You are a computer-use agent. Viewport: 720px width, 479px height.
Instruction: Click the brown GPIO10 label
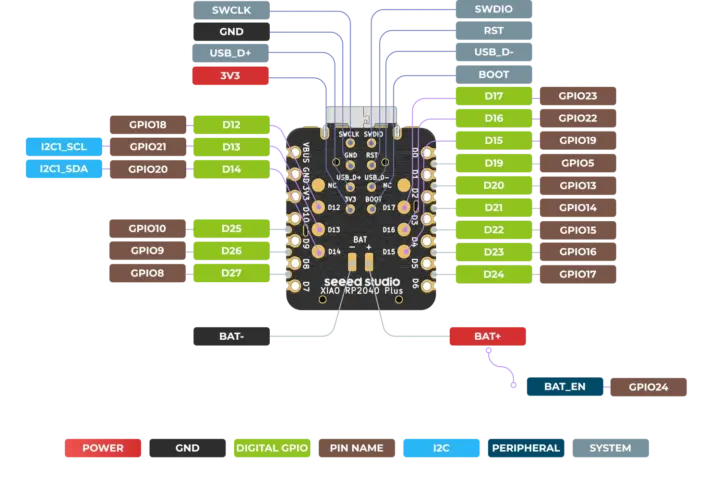[147, 228]
